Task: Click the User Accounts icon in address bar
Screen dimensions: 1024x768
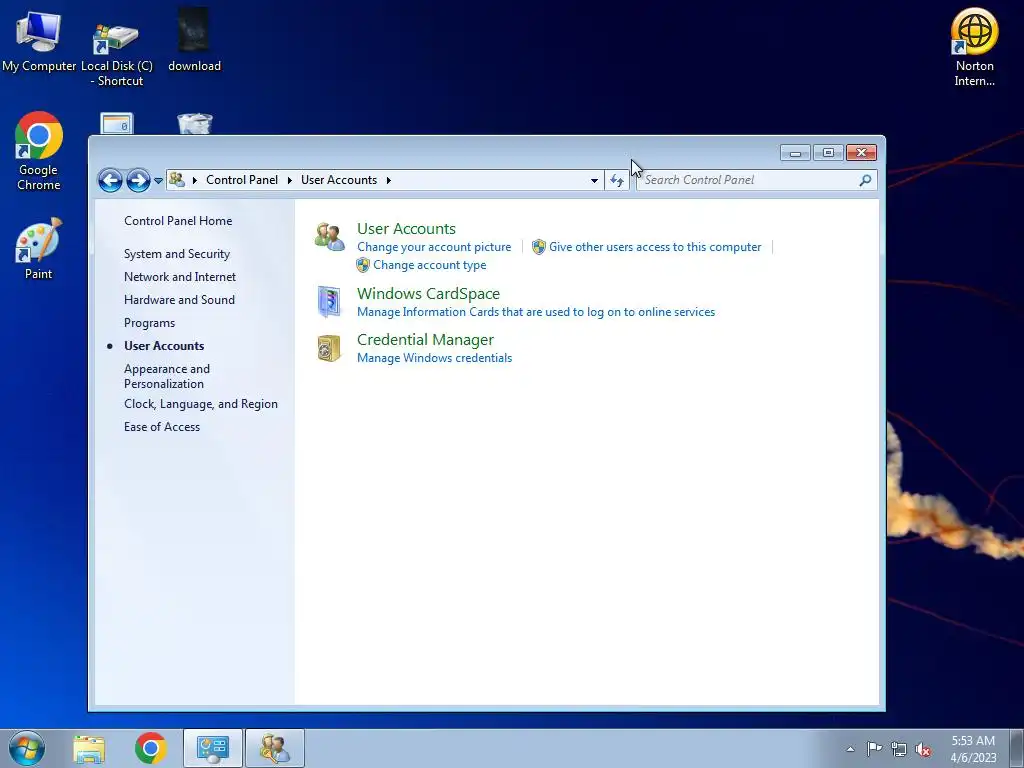Action: tap(177, 180)
